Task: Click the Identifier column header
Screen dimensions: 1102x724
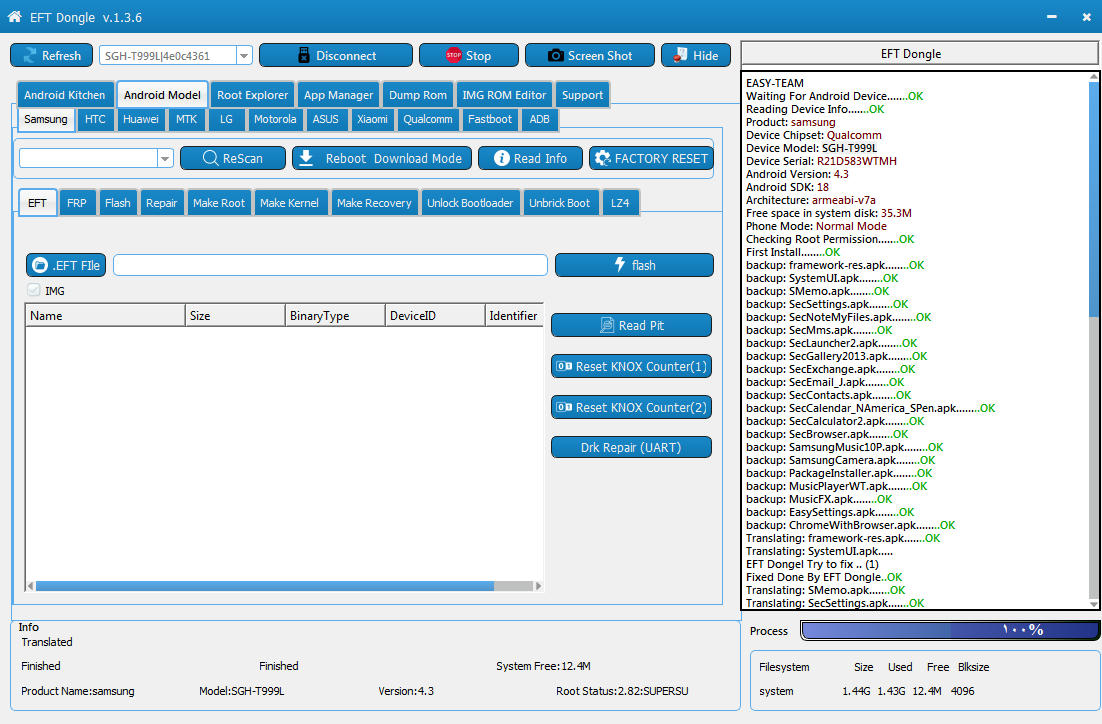Action: point(514,316)
